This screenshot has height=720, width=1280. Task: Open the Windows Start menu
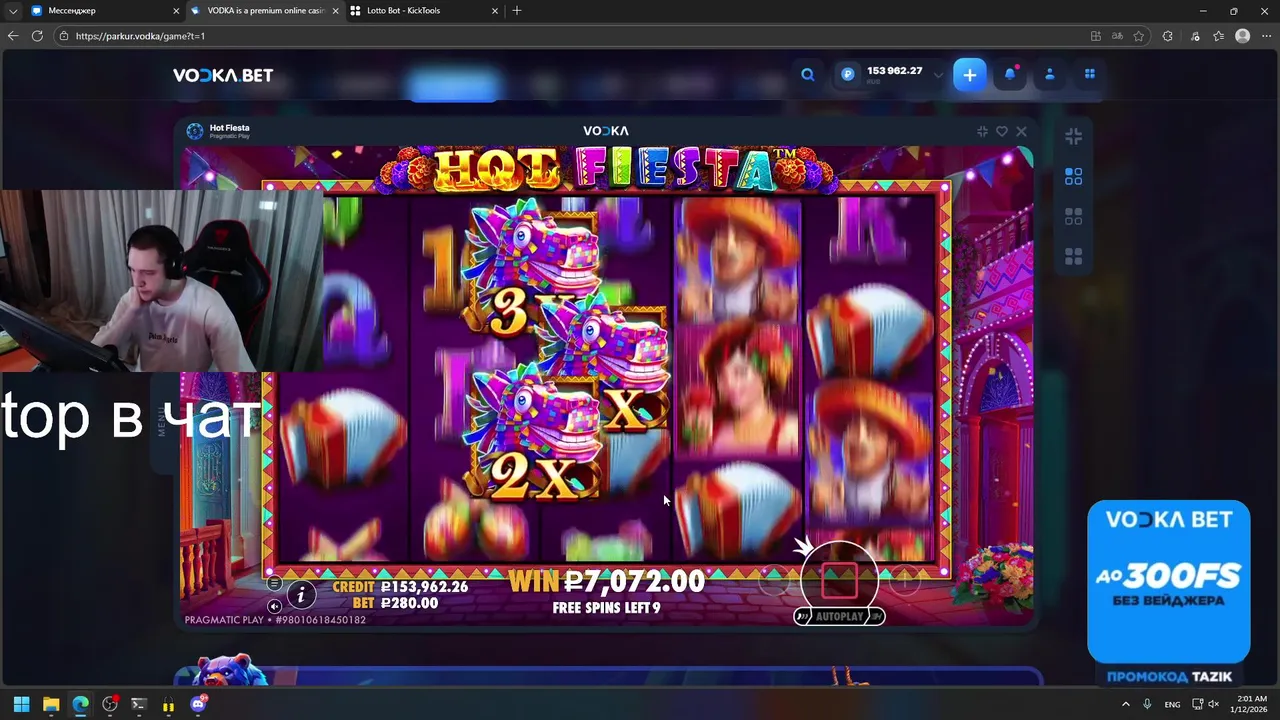(x=22, y=704)
